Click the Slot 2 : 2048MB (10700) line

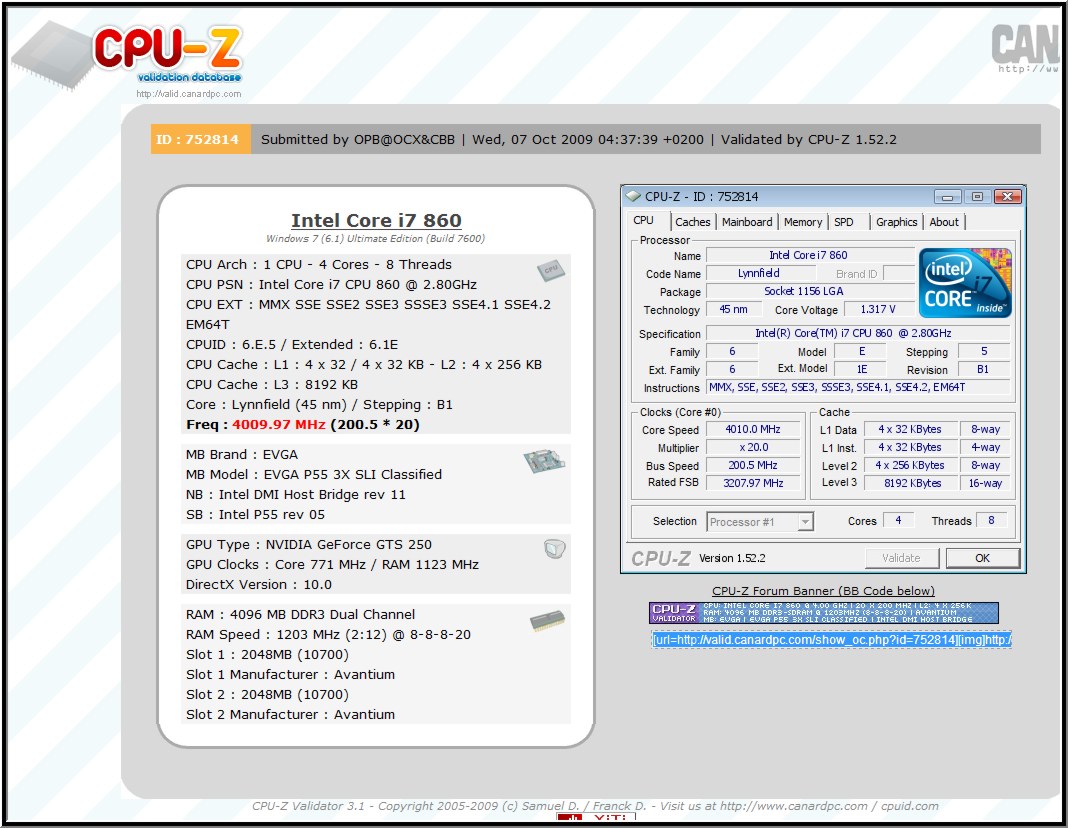click(x=267, y=695)
